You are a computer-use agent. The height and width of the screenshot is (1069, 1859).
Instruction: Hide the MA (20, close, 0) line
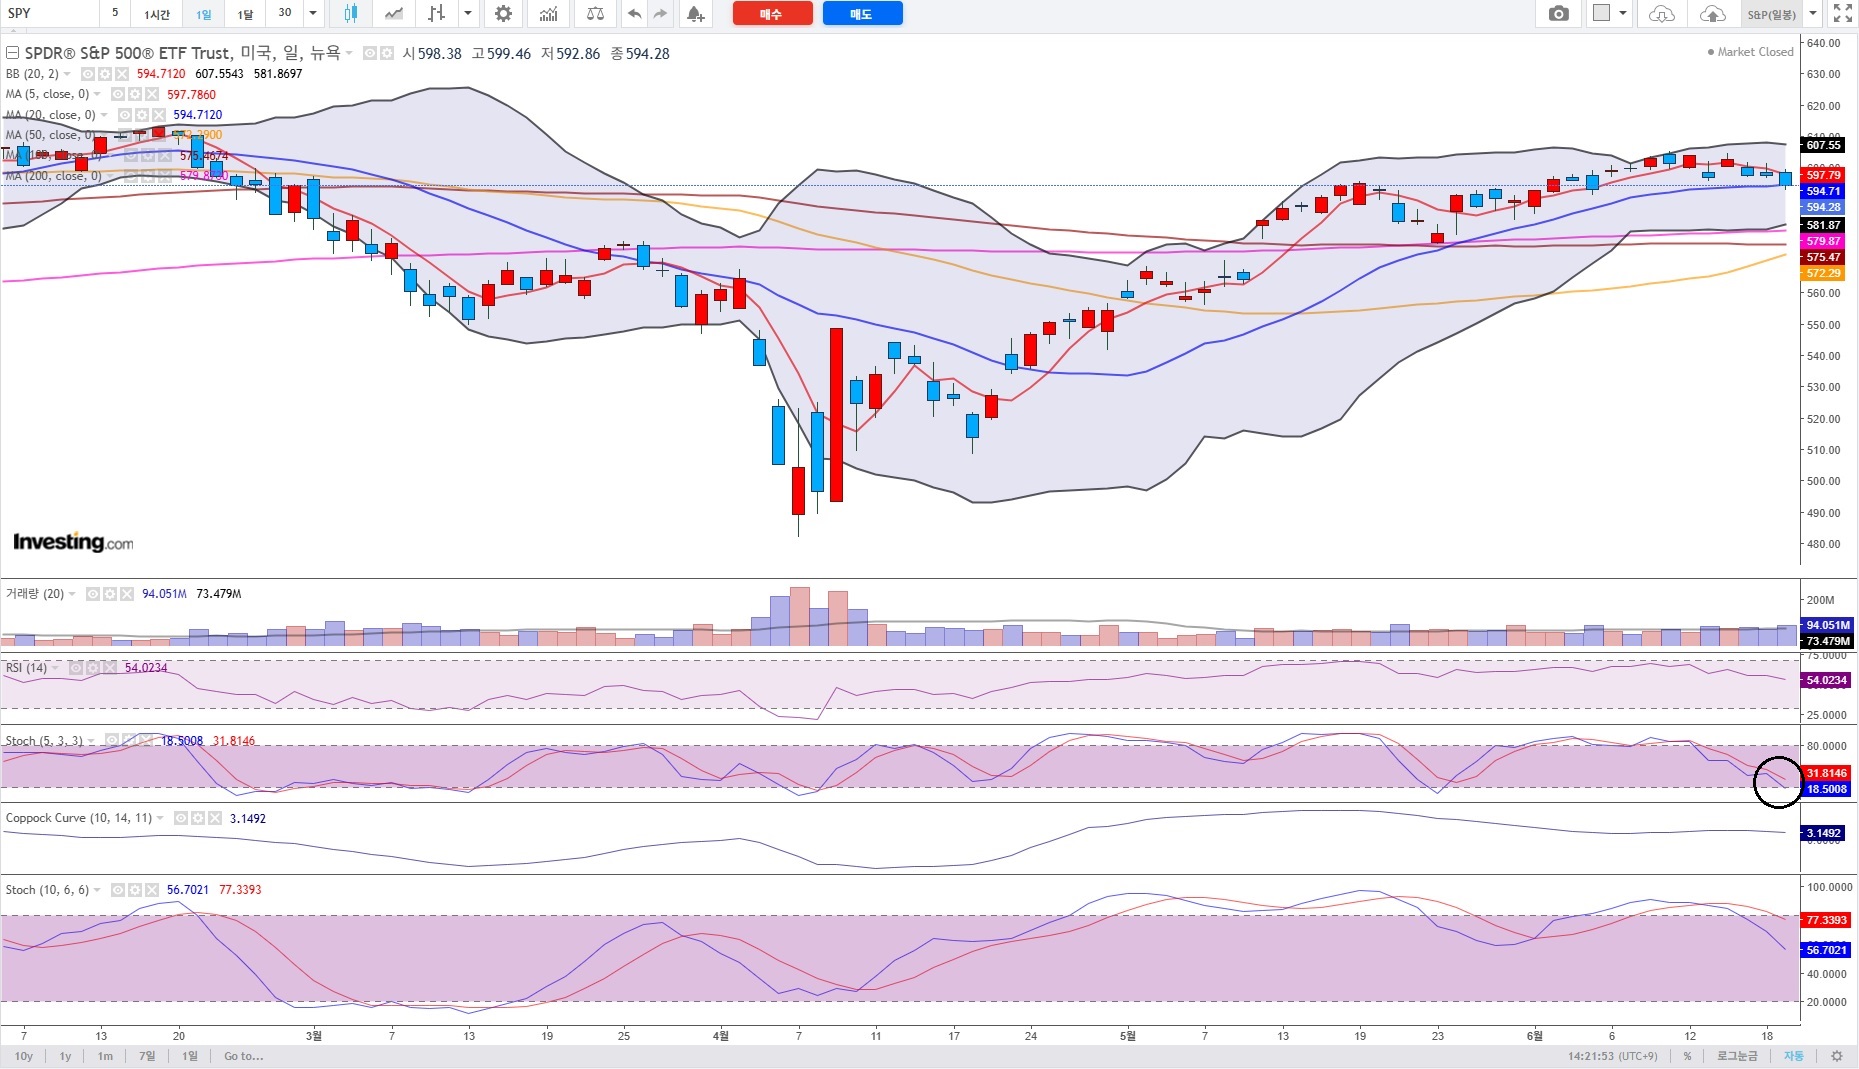[125, 115]
